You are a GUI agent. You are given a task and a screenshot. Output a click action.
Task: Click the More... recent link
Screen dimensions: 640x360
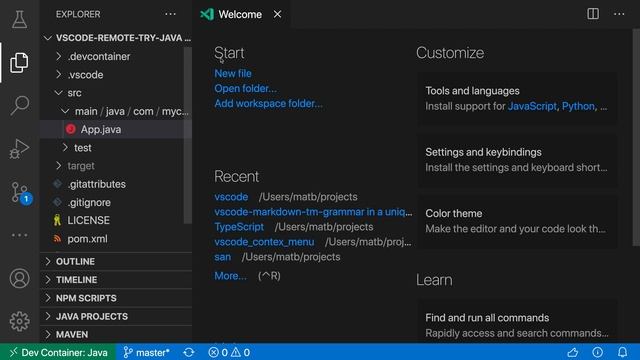230,276
